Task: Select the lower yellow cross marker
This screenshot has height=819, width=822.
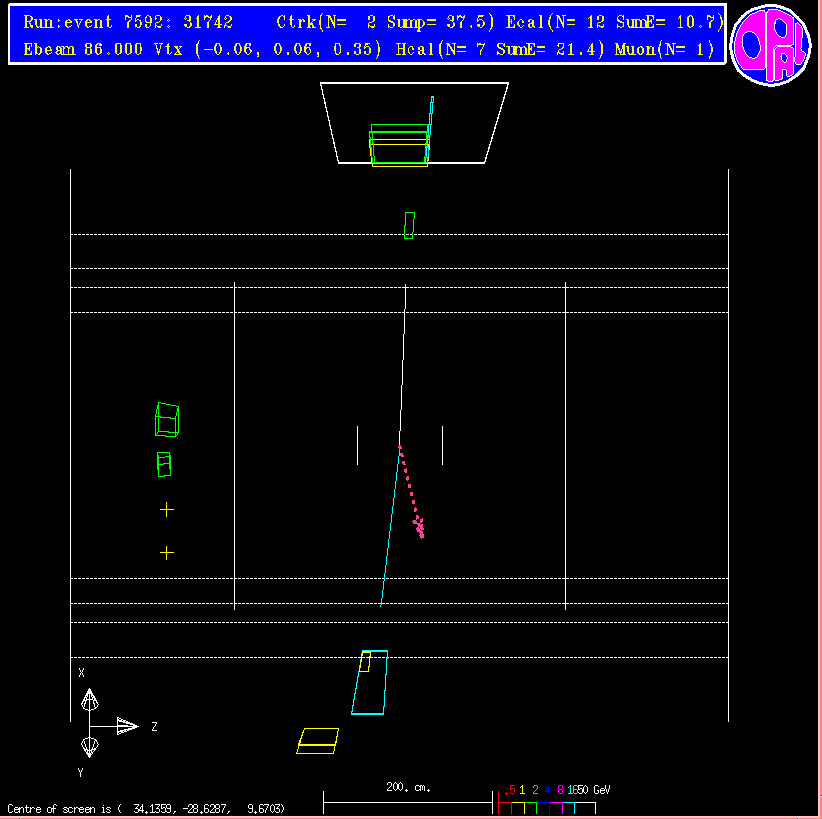Action: (167, 552)
